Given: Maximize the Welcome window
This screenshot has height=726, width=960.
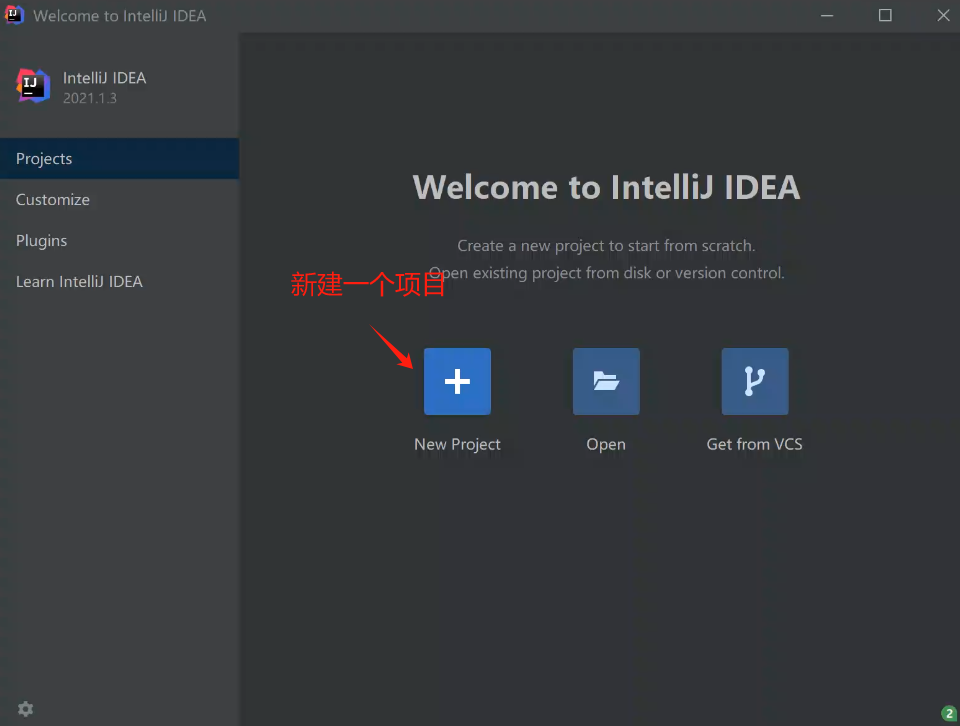Looking at the screenshot, I should coord(885,15).
